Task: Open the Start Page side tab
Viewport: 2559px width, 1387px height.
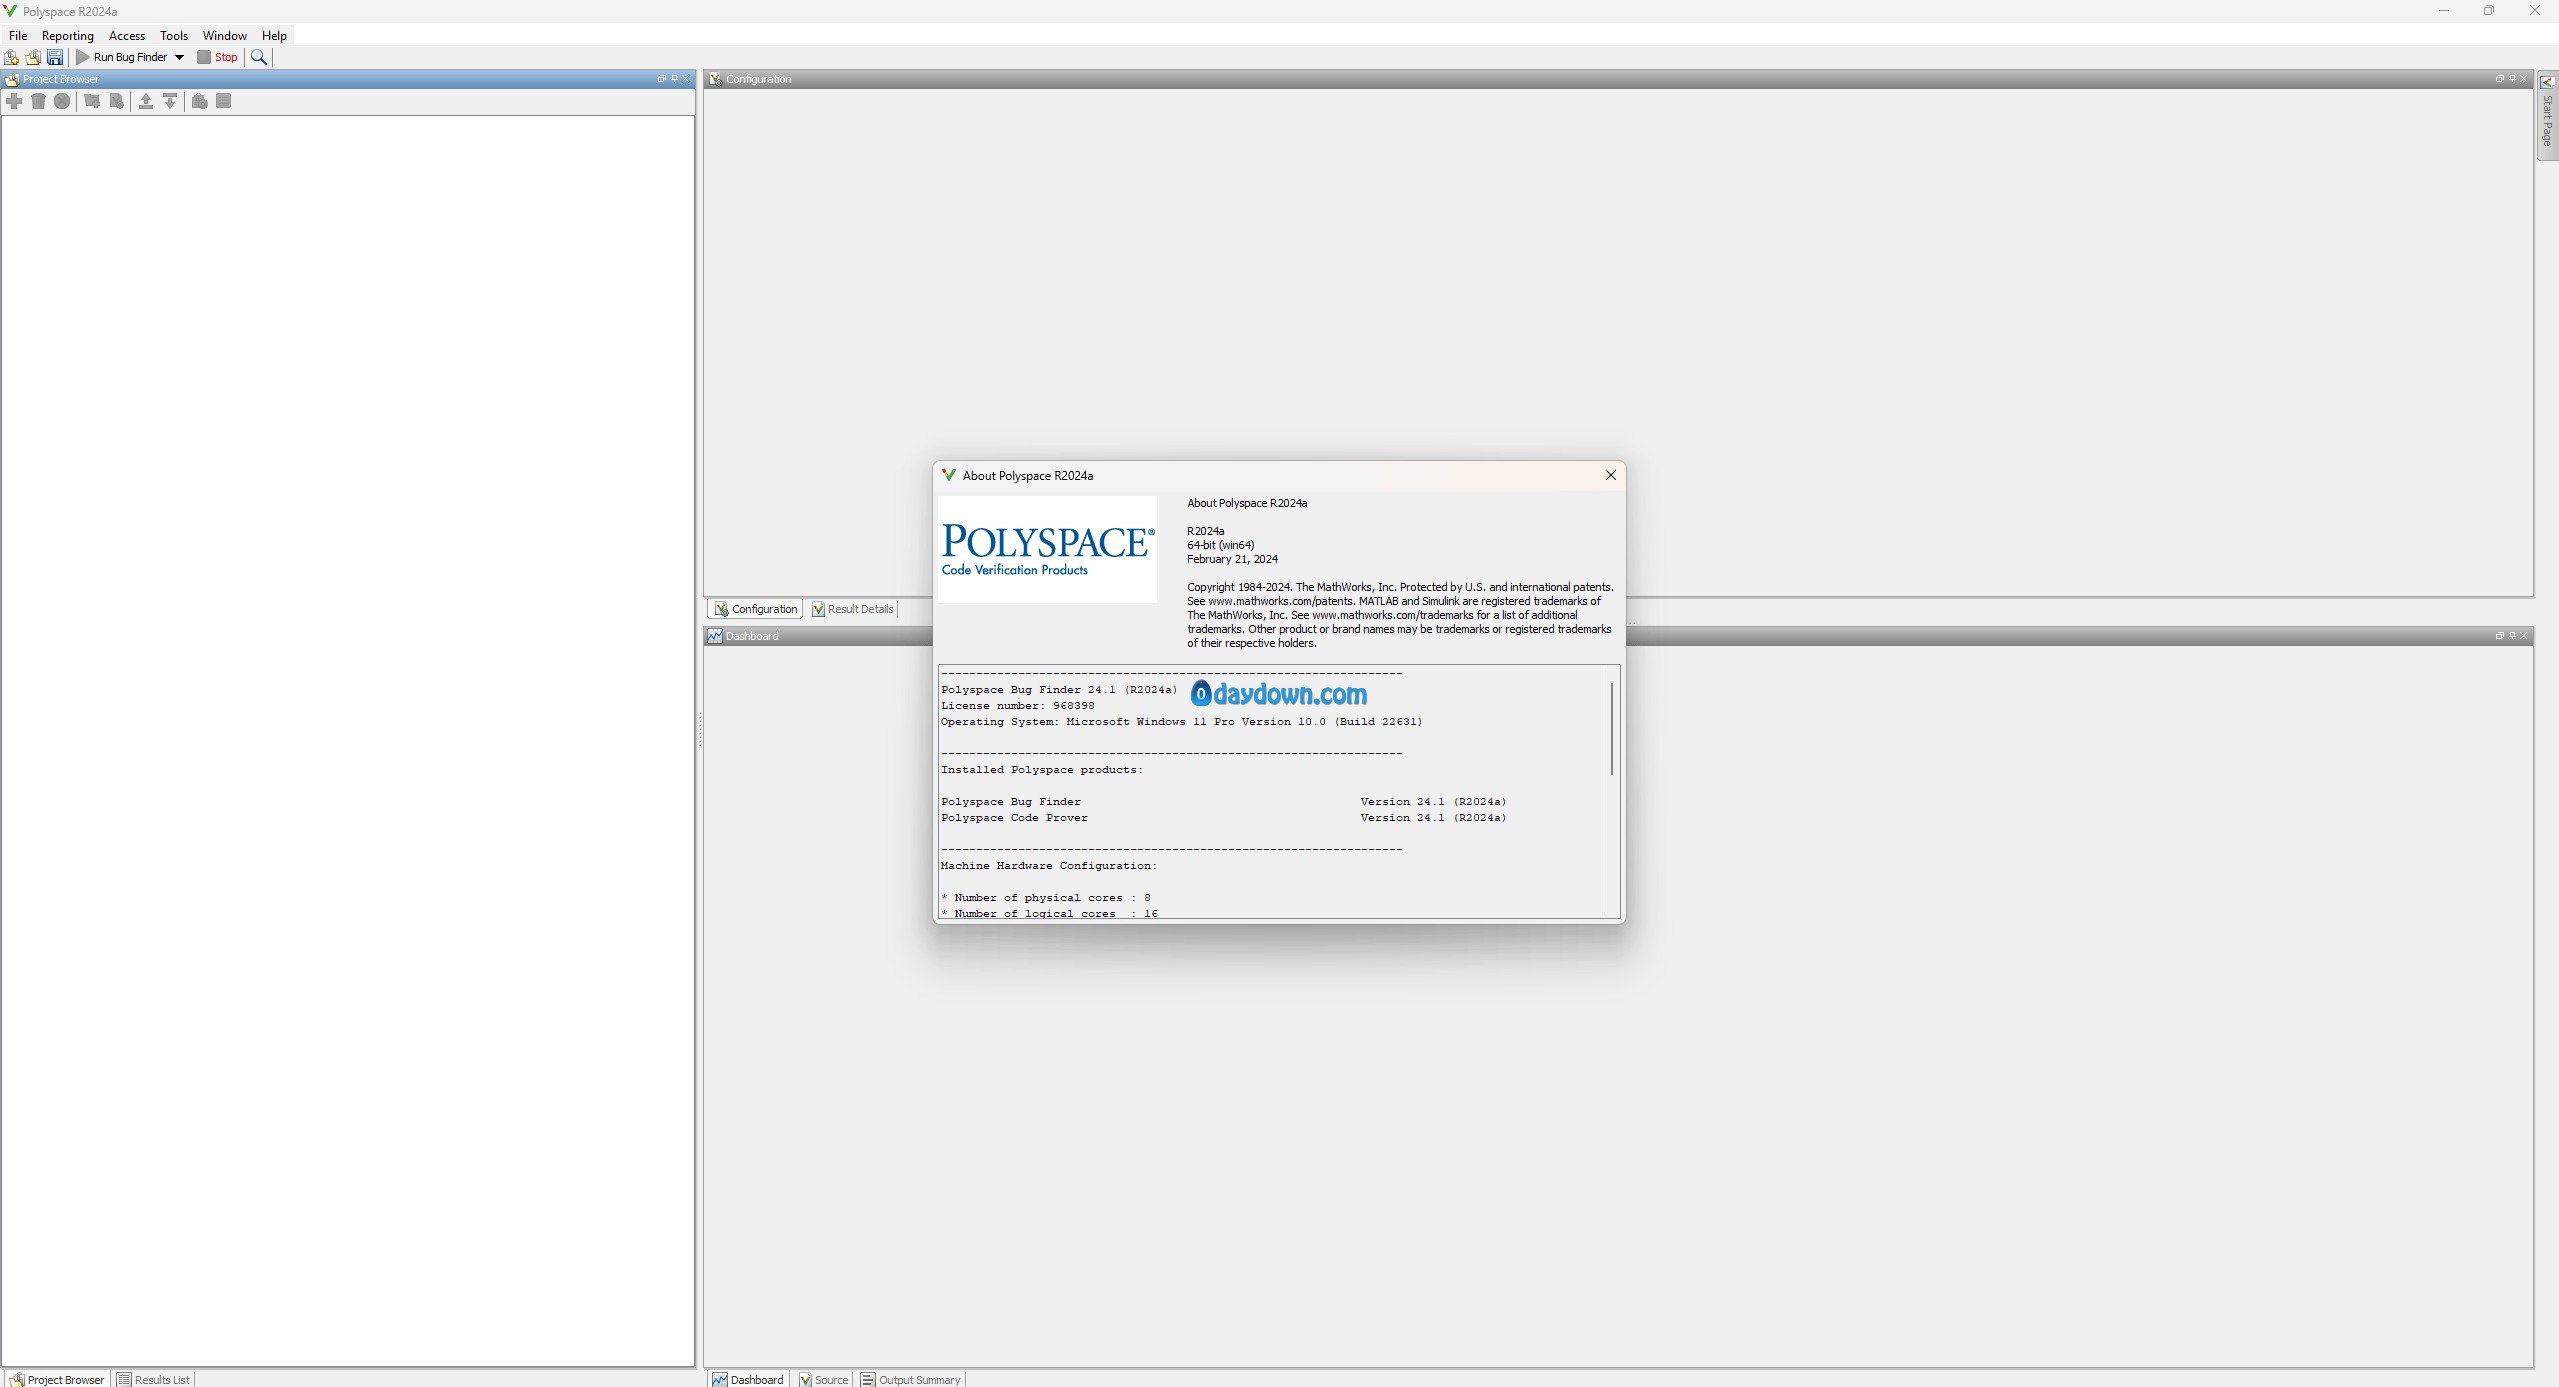Action: [x=2547, y=115]
